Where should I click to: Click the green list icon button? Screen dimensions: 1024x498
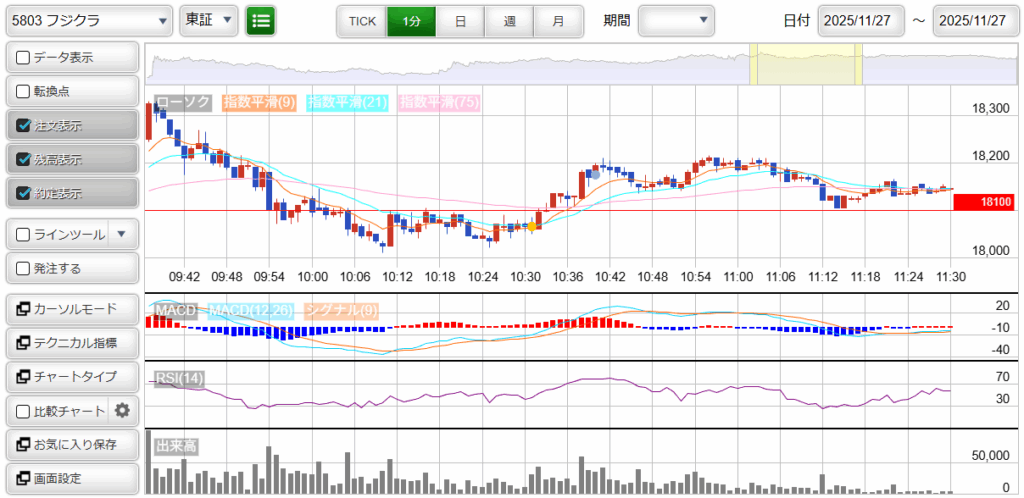coord(261,20)
